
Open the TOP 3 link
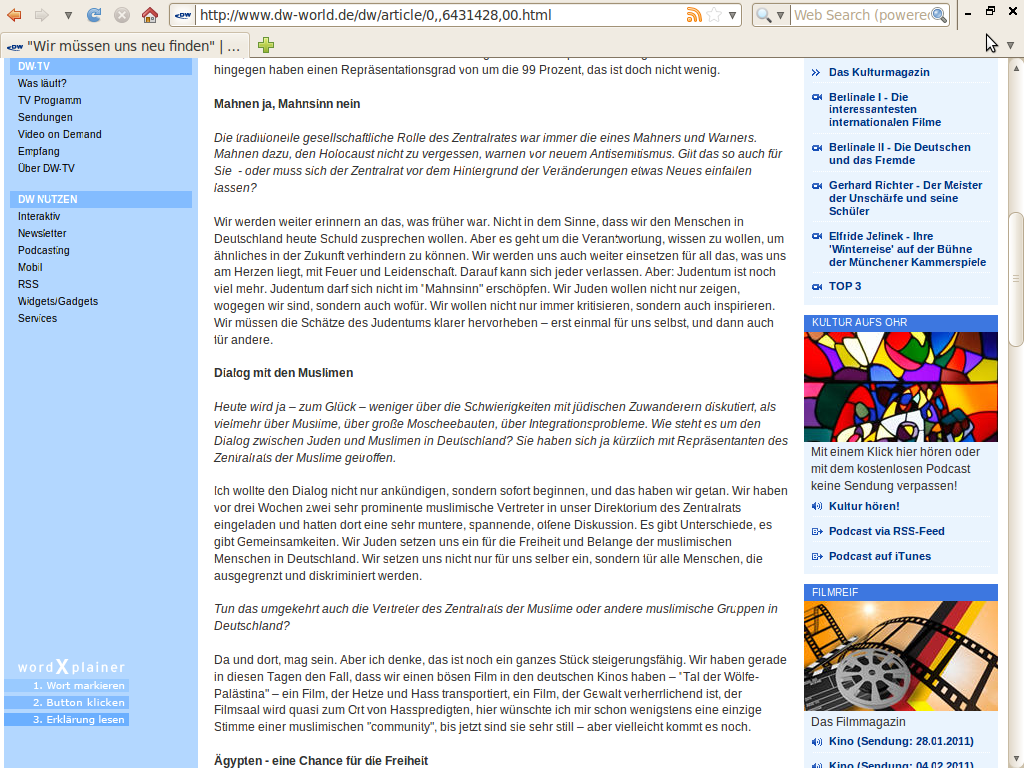point(845,287)
